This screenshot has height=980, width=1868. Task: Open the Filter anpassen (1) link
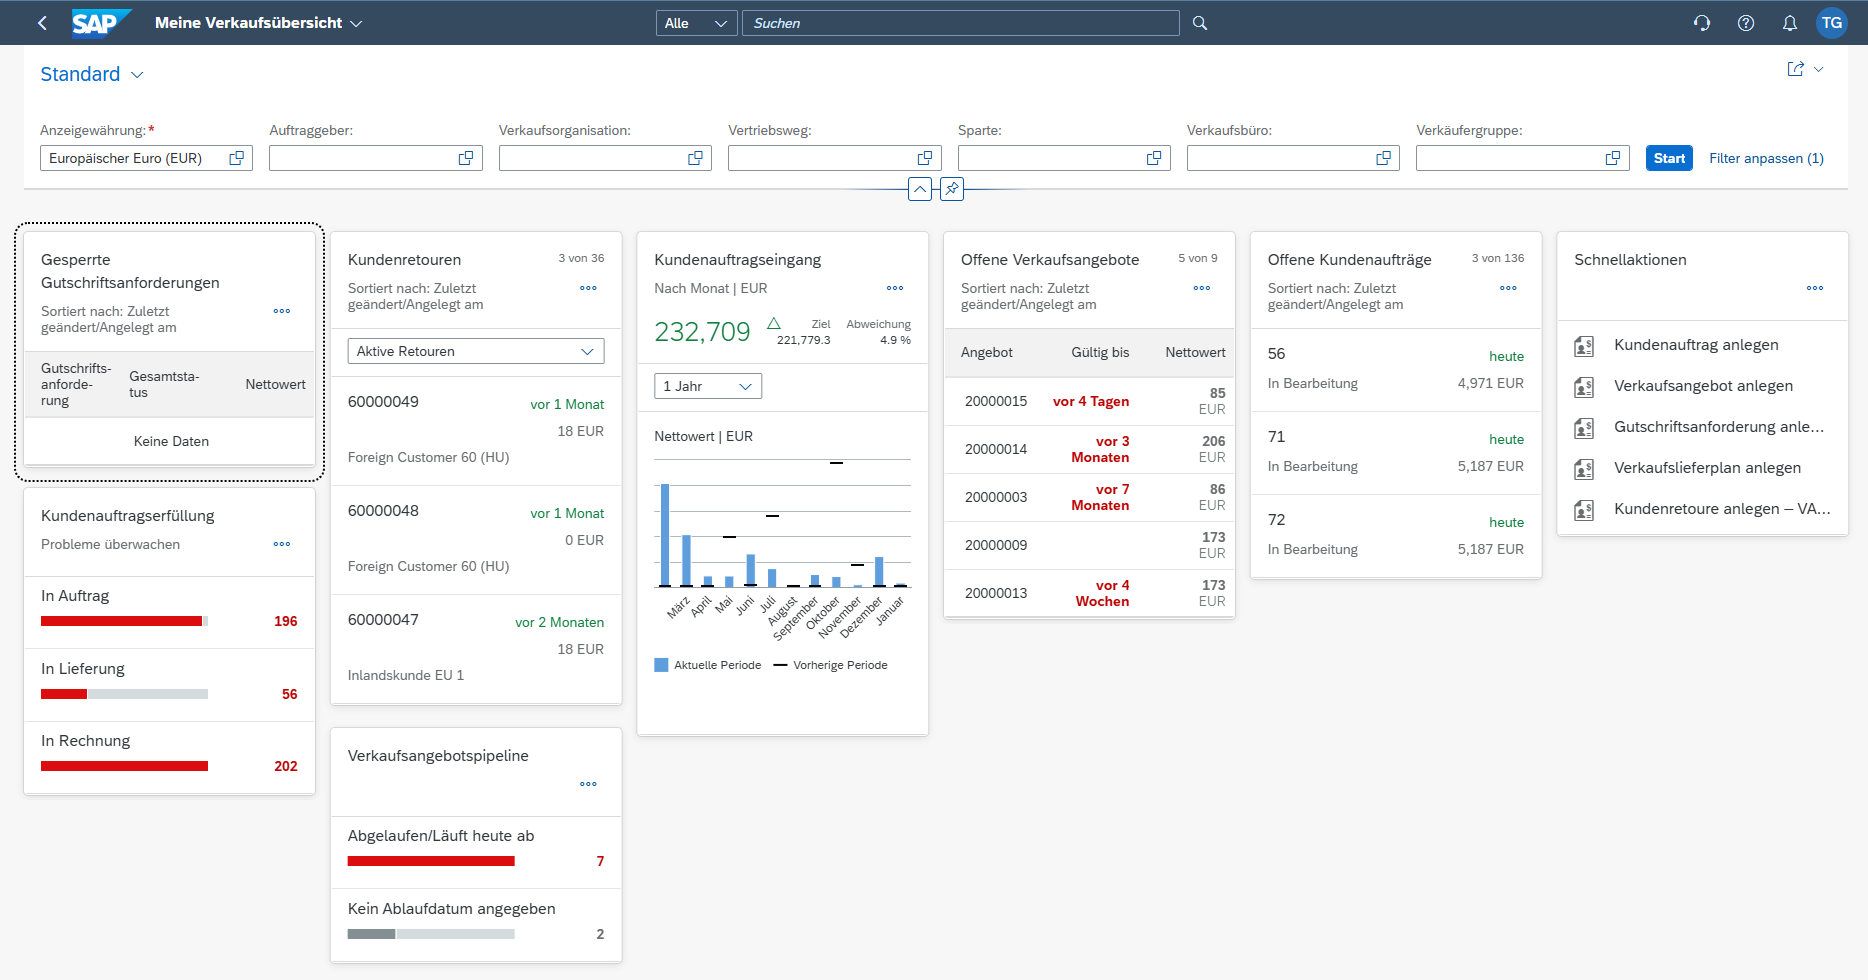(1766, 158)
